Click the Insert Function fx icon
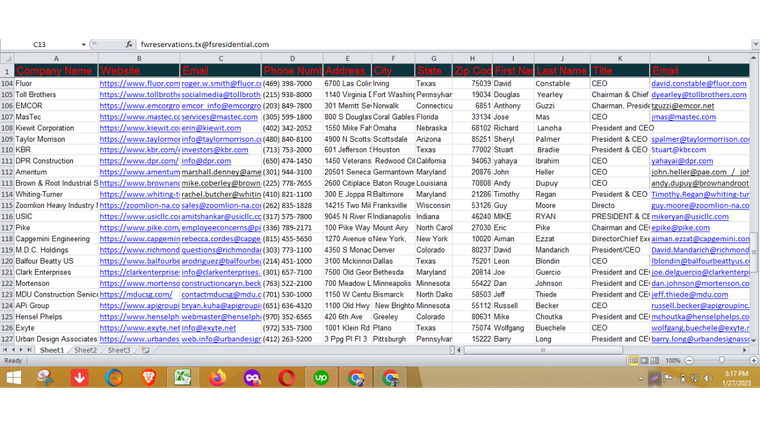The height and width of the screenshot is (427, 760). (x=130, y=45)
